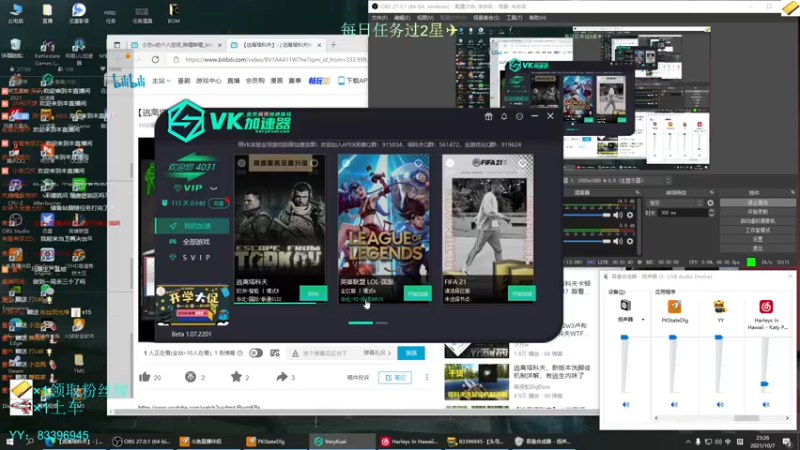Mute YY in volume mixer
This screenshot has width=800, height=450.
point(720,405)
